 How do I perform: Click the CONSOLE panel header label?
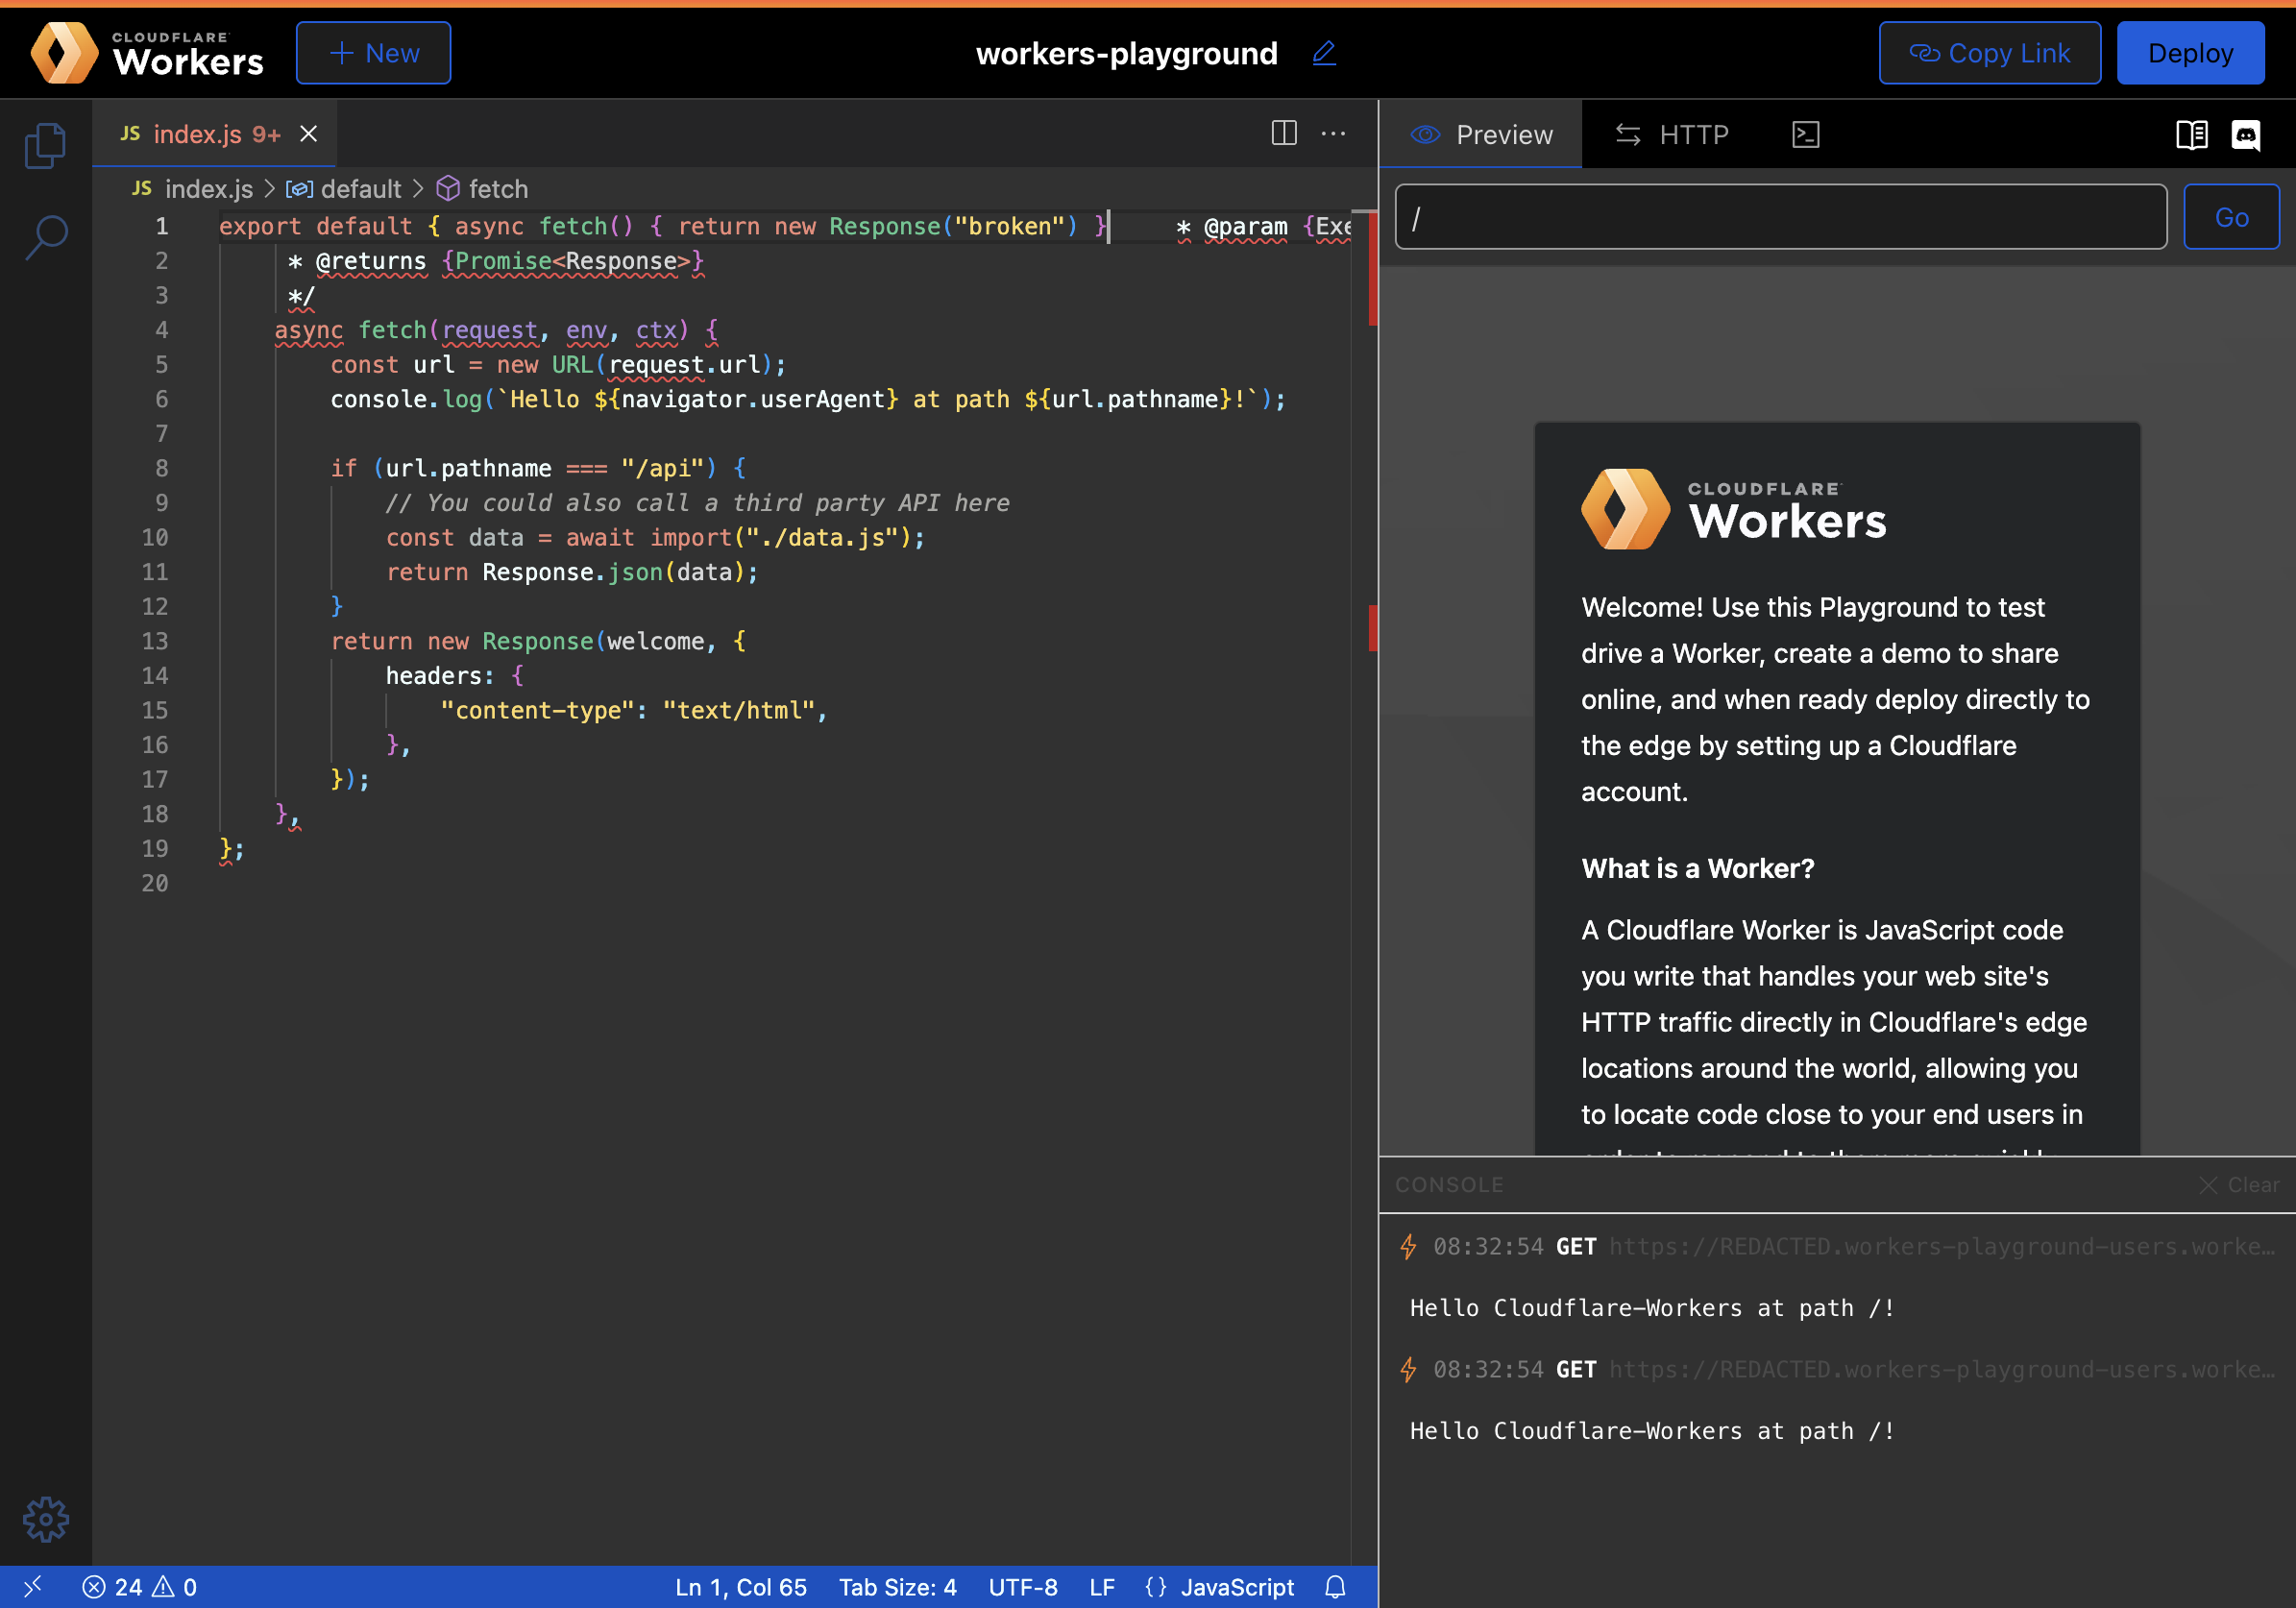pyautogui.click(x=1448, y=1185)
